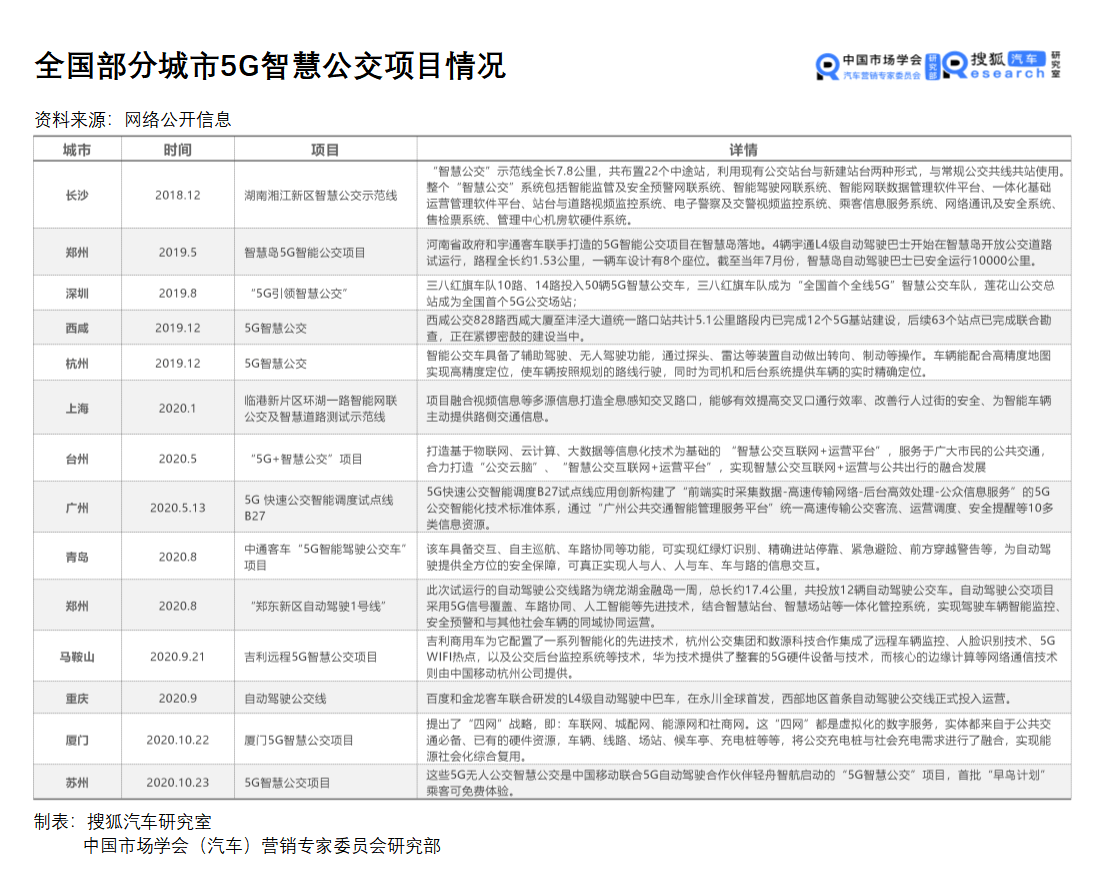The width and height of the screenshot is (1102, 876).
Task: Click the footer credit 搜狐汽车研究室
Action: coord(149,822)
